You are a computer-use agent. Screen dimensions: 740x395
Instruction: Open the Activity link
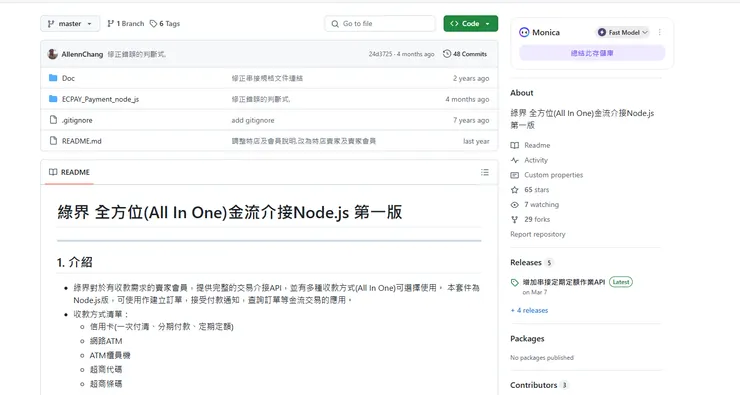[536, 160]
